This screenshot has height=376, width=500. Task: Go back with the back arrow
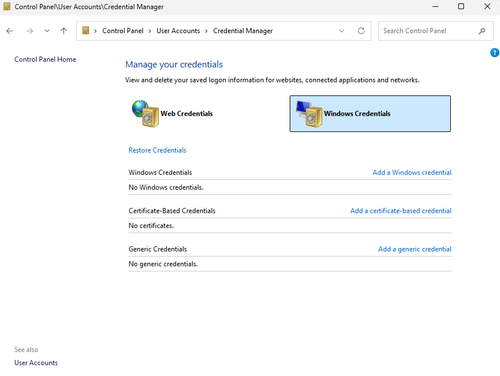coord(10,31)
